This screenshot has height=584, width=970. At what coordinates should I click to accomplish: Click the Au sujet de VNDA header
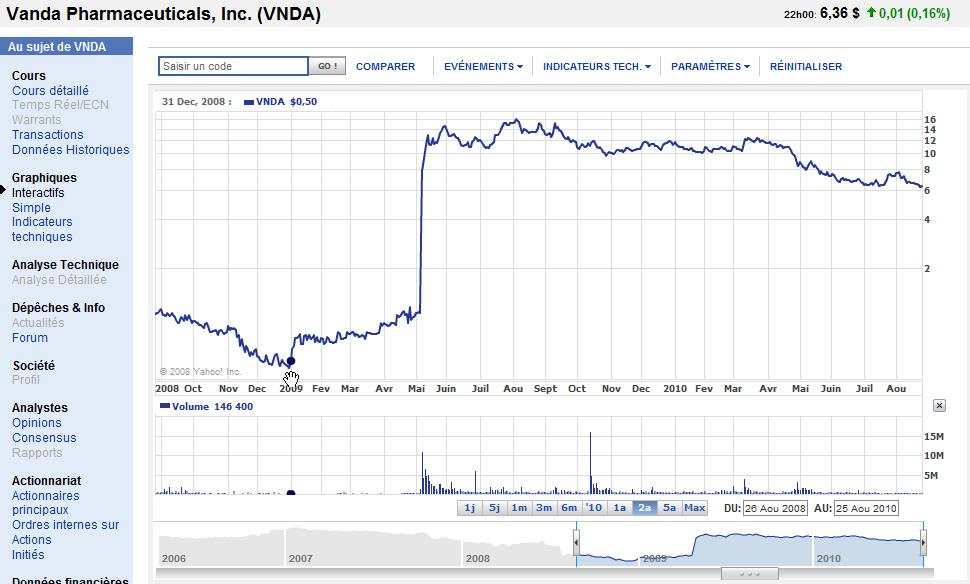(x=66, y=46)
